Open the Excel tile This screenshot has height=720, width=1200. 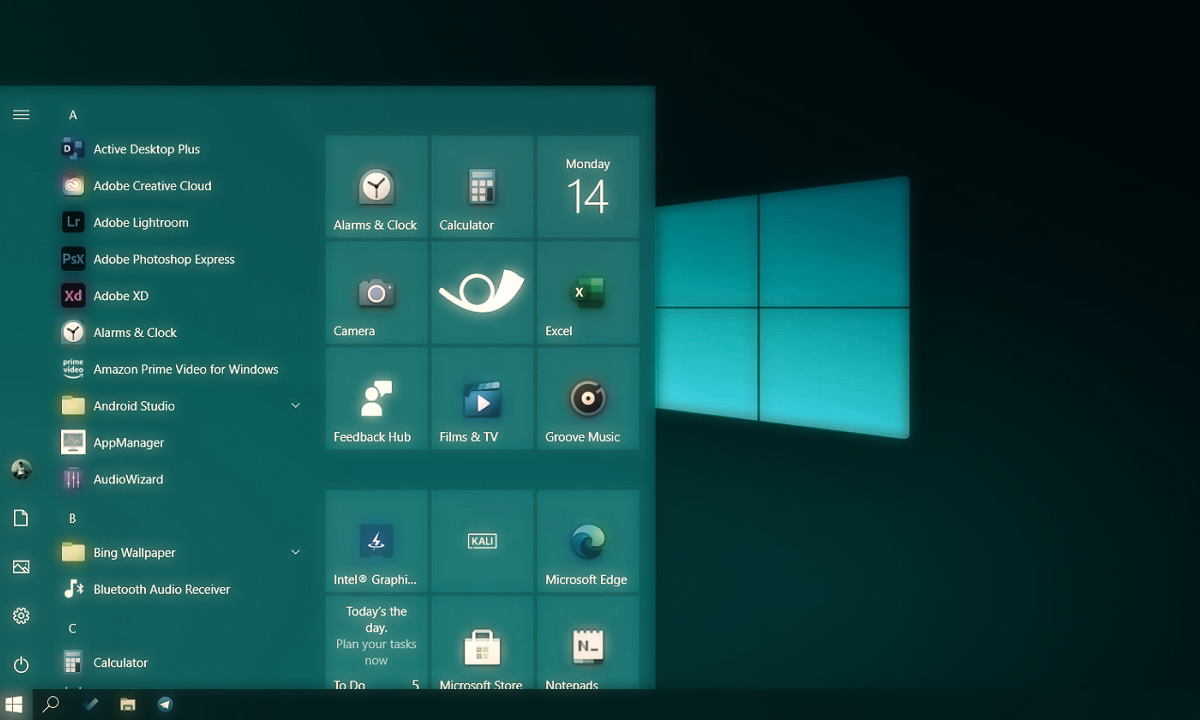click(x=588, y=293)
